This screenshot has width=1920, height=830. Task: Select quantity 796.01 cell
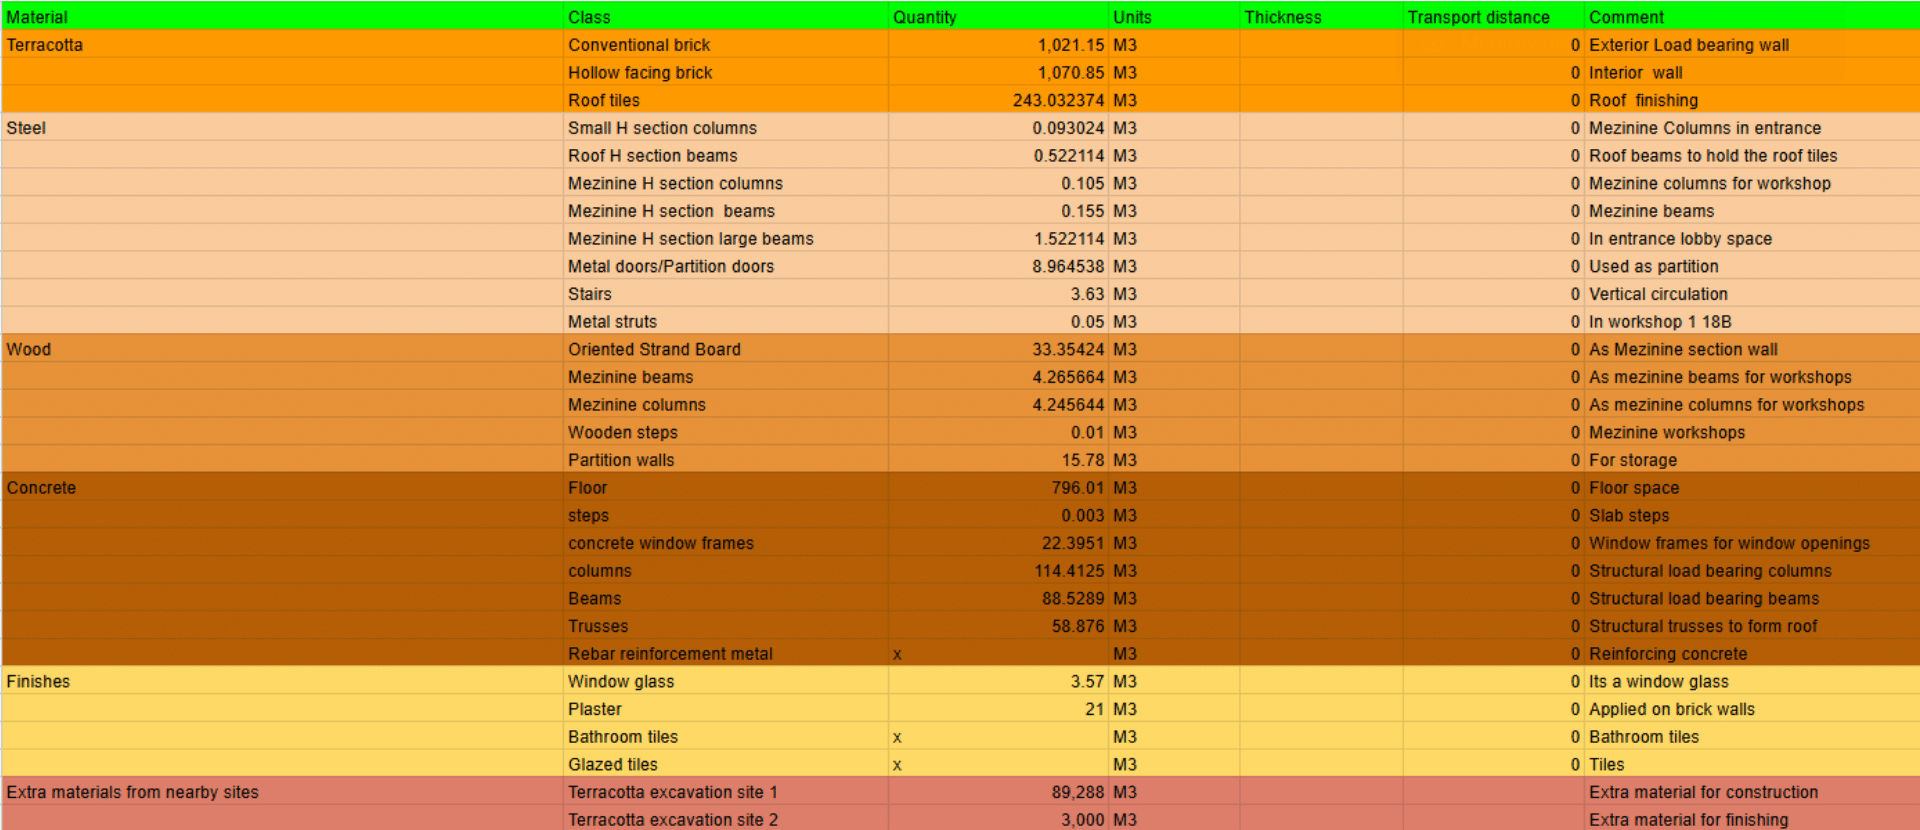pos(998,488)
